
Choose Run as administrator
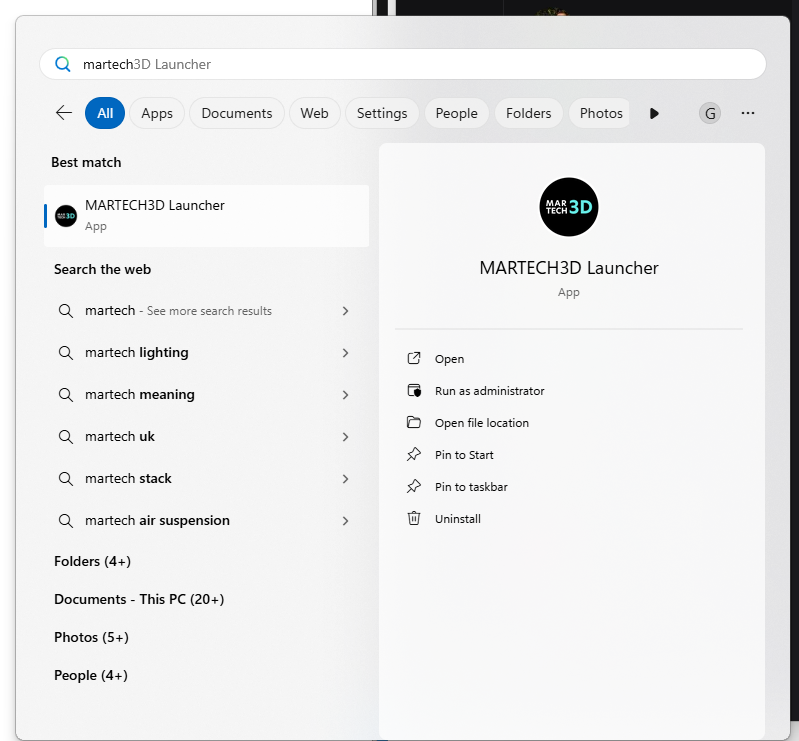pyautogui.click(x=490, y=391)
